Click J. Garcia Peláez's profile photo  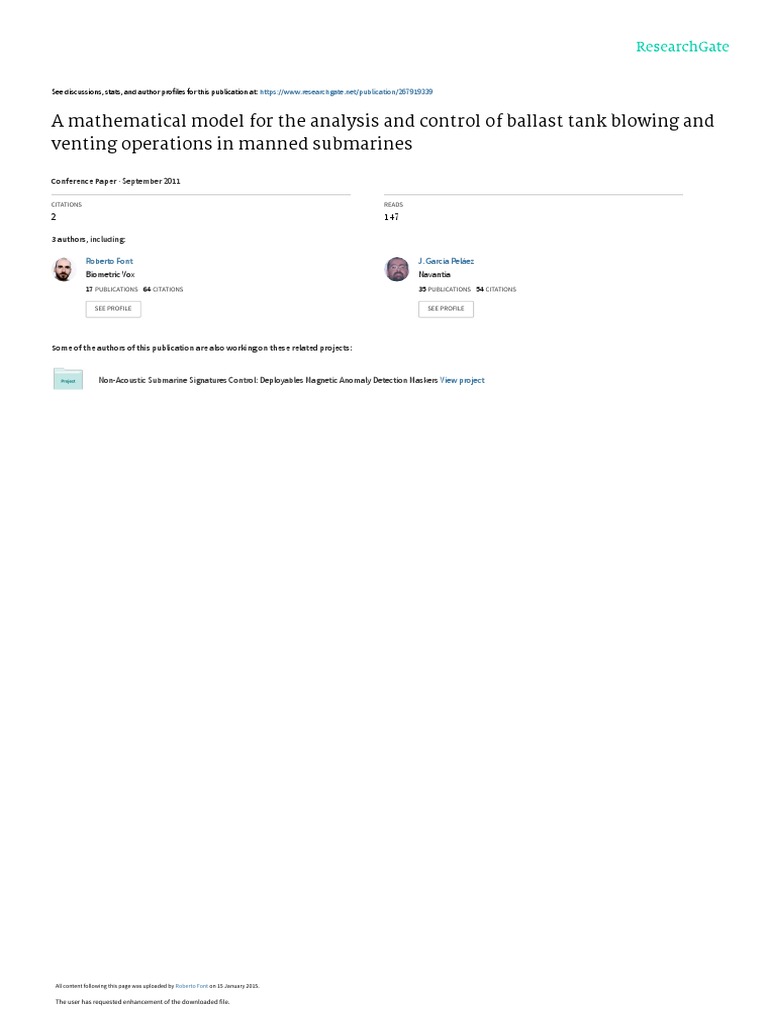click(397, 269)
